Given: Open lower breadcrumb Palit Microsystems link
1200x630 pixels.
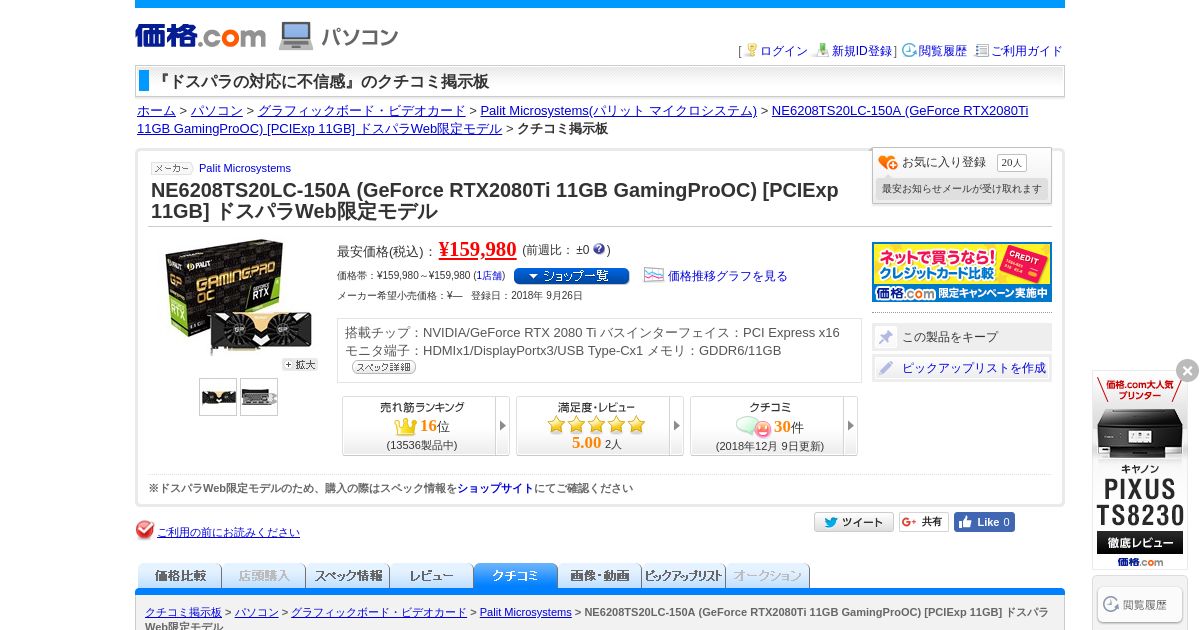Looking at the screenshot, I should (x=525, y=612).
